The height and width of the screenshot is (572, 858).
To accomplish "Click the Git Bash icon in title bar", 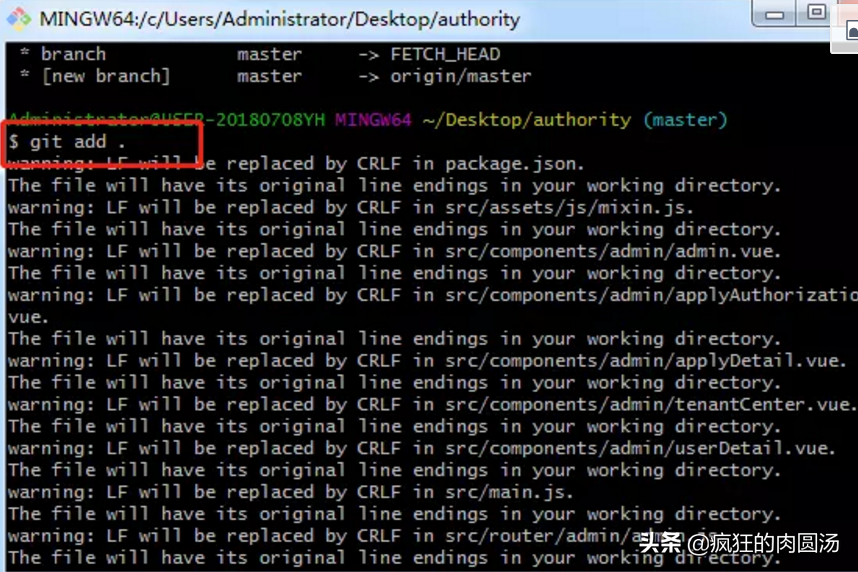I will (19, 19).
